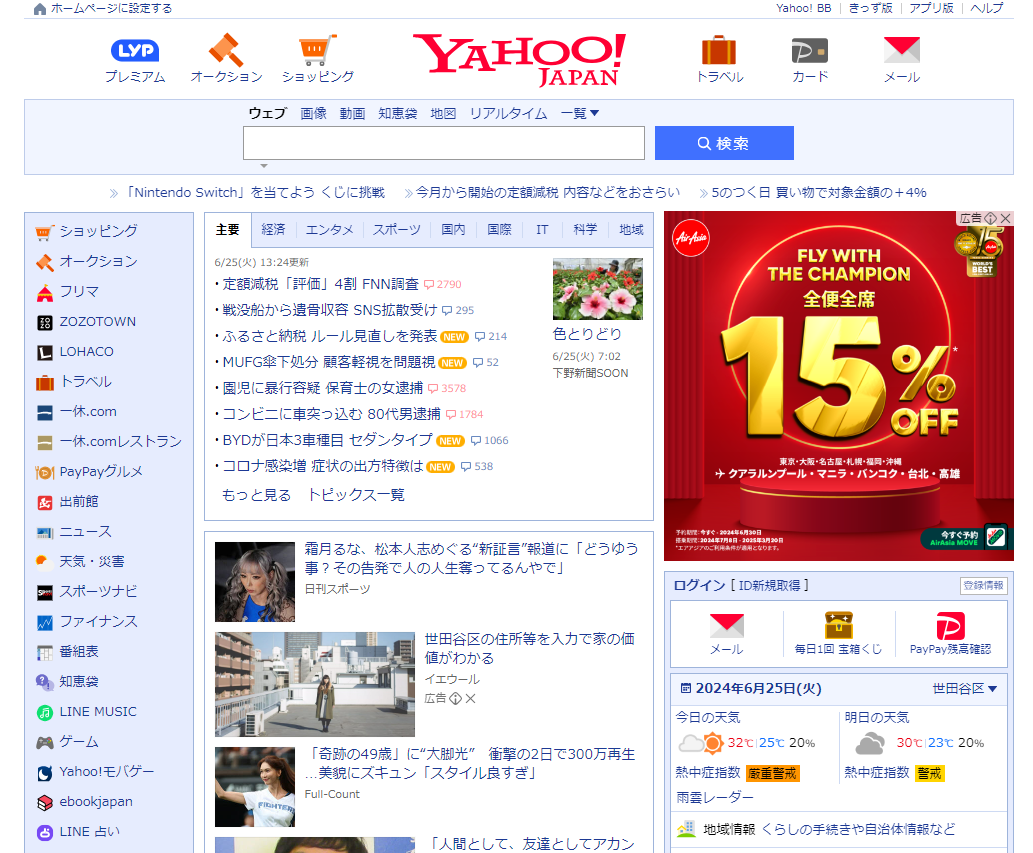Viewport: 1033px width, 853px height.
Task: Open ゲーム in the sidebar
Action: click(78, 742)
